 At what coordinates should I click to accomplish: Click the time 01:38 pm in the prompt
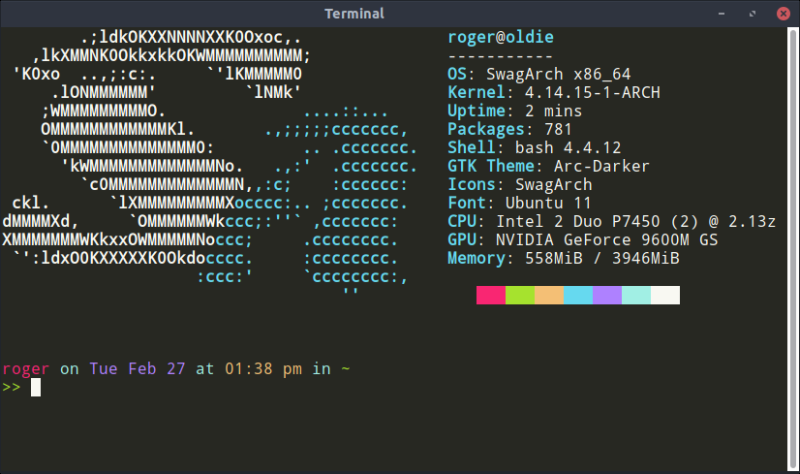tap(263, 368)
